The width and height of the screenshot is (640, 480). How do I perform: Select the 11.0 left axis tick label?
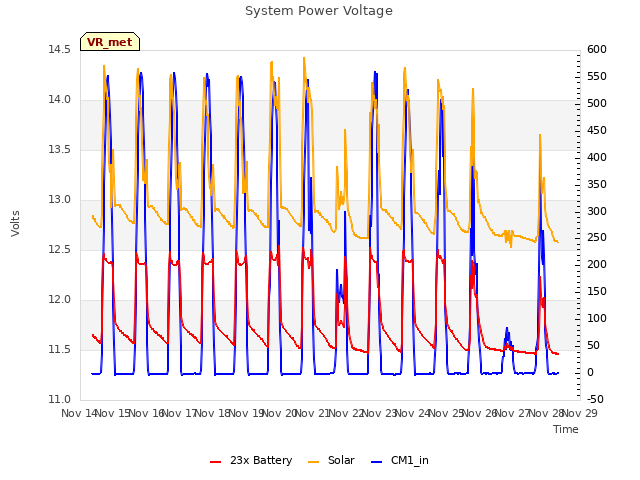click(60, 400)
